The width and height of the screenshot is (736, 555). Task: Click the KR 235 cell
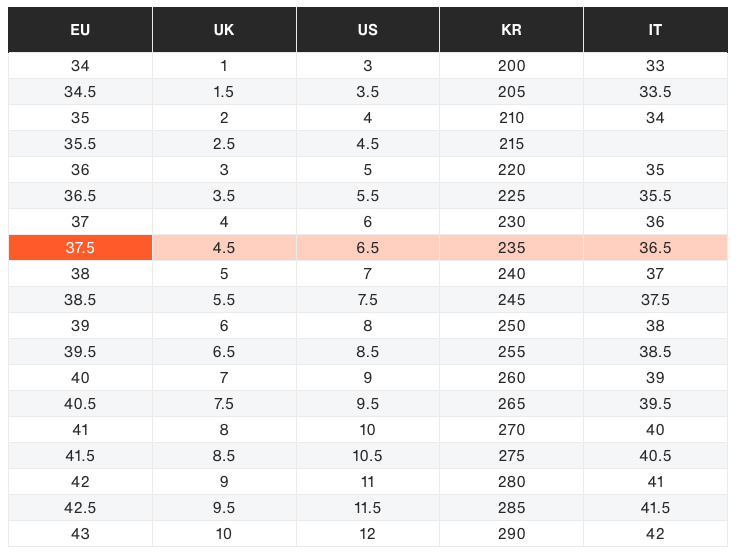coord(512,247)
